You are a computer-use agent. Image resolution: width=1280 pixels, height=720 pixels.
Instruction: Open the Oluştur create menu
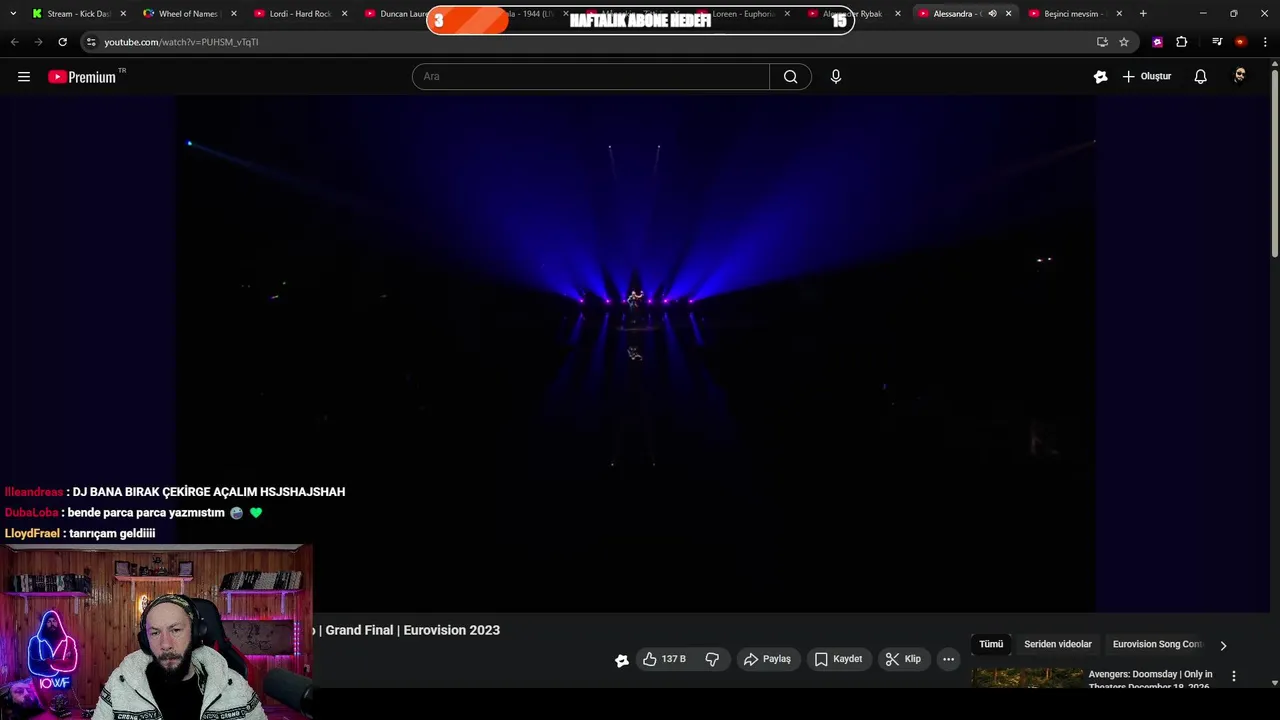(1146, 77)
